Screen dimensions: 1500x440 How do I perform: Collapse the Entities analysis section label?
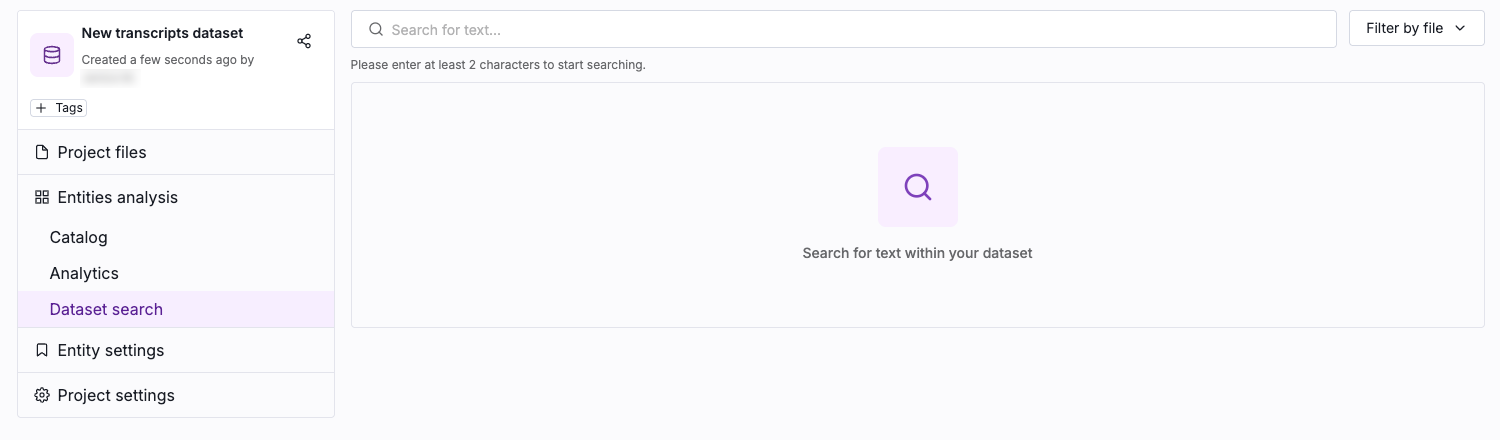(117, 197)
